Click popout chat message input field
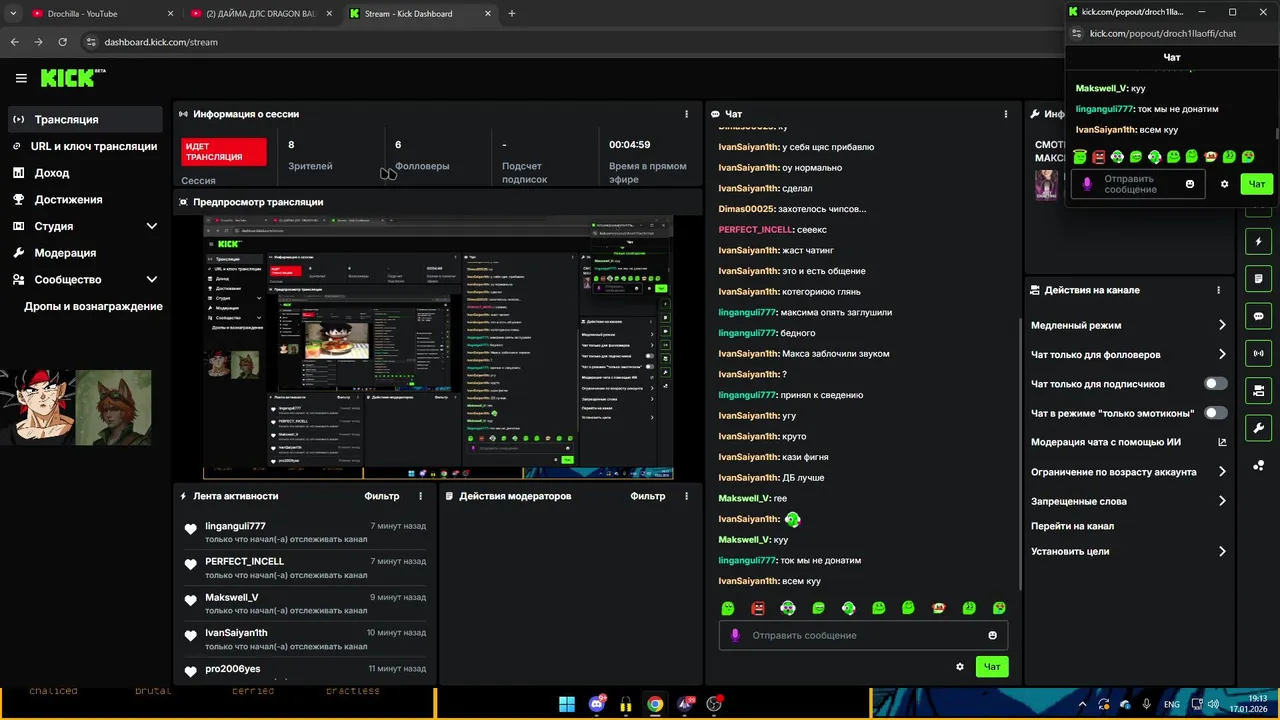Image resolution: width=1280 pixels, height=720 pixels. pyautogui.click(x=1137, y=184)
